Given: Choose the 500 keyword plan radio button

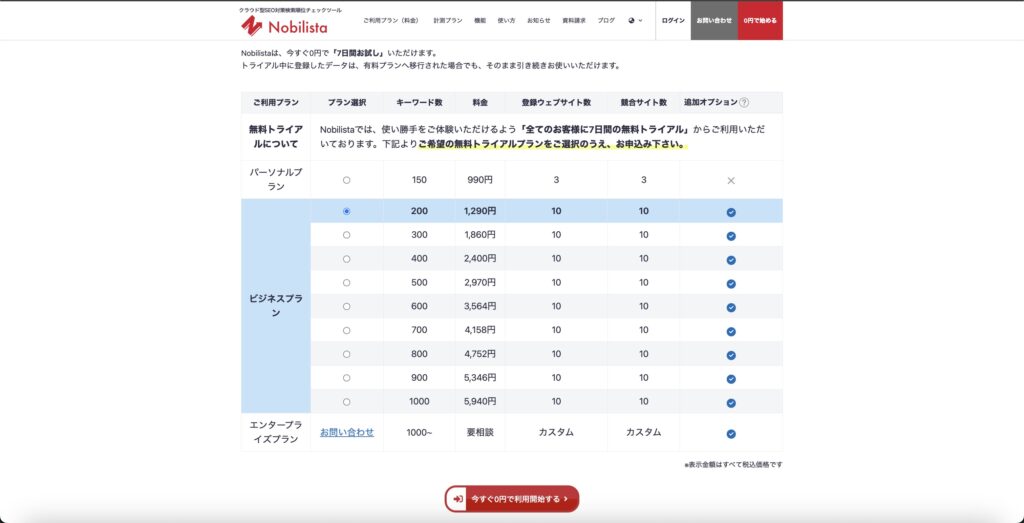Looking at the screenshot, I should point(346,283).
